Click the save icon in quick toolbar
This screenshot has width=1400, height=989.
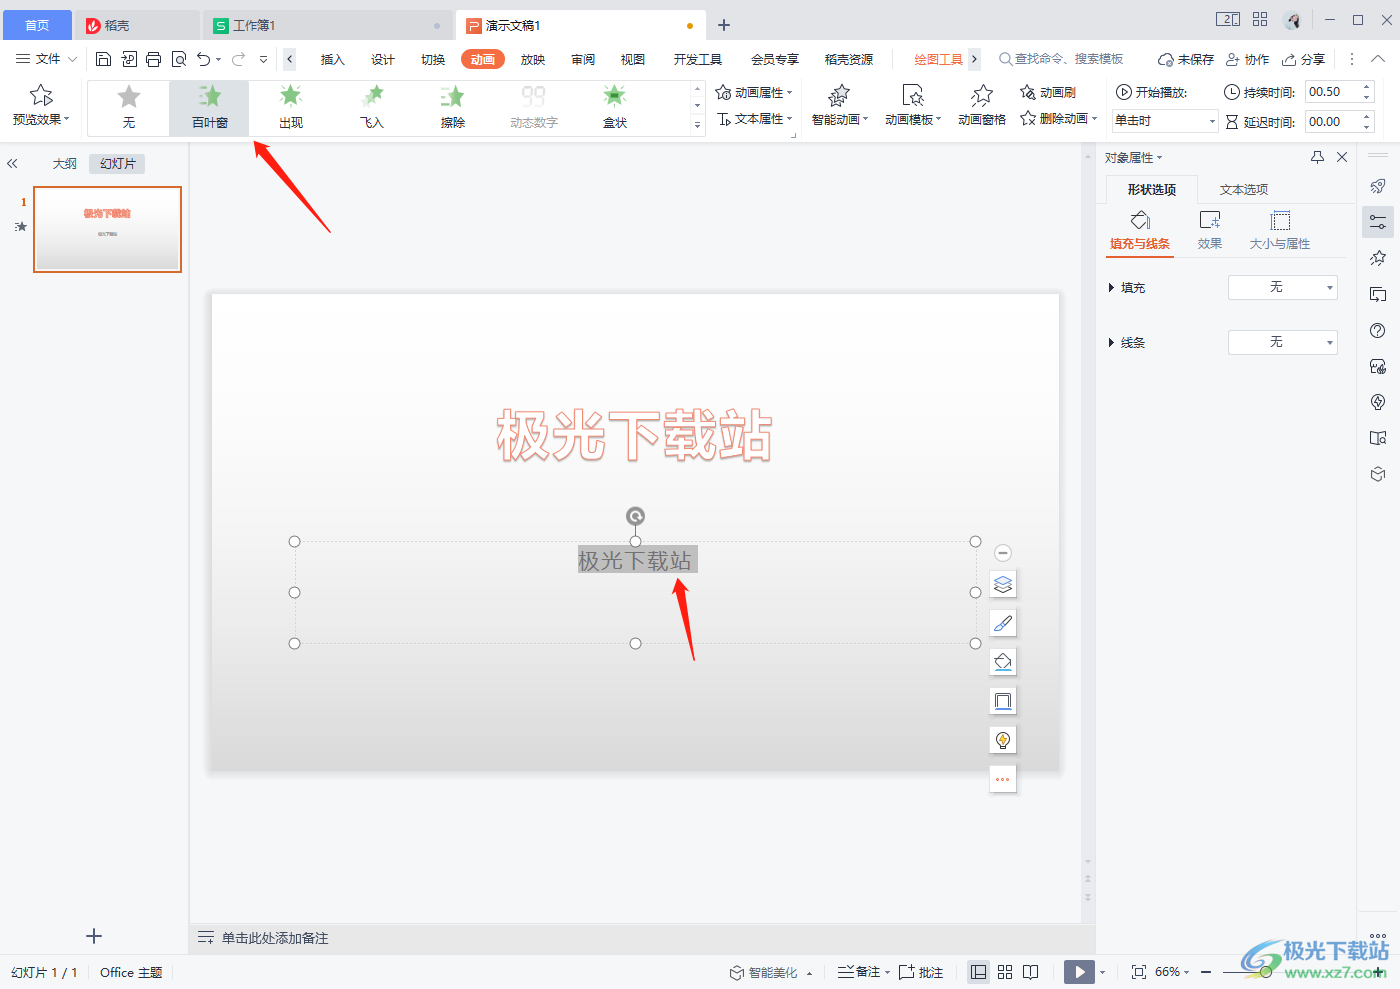point(103,59)
